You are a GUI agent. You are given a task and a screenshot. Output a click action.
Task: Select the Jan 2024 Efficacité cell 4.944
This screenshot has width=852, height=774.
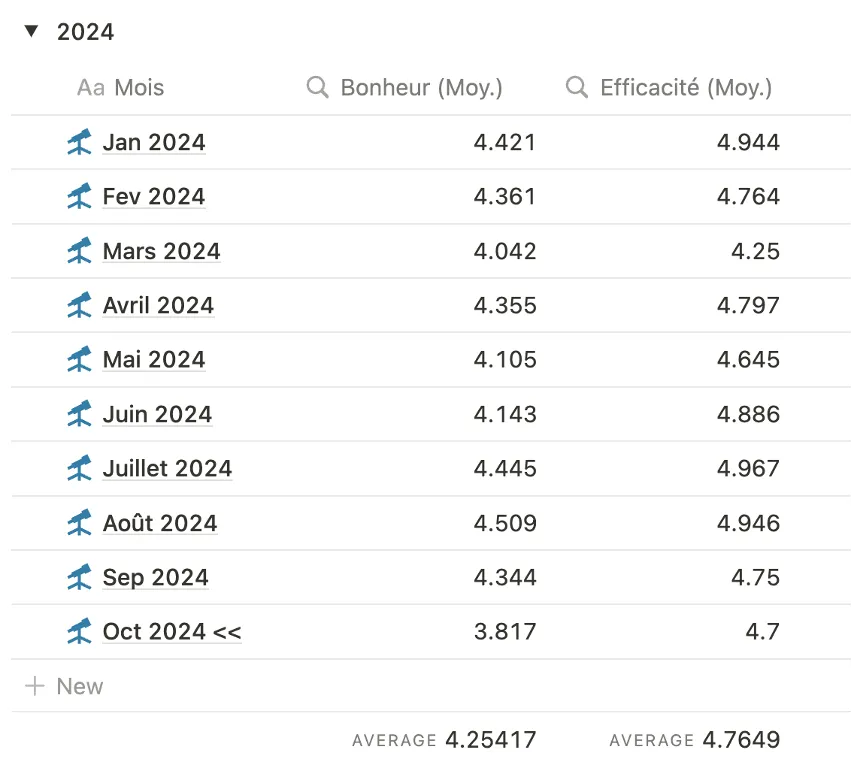748,142
